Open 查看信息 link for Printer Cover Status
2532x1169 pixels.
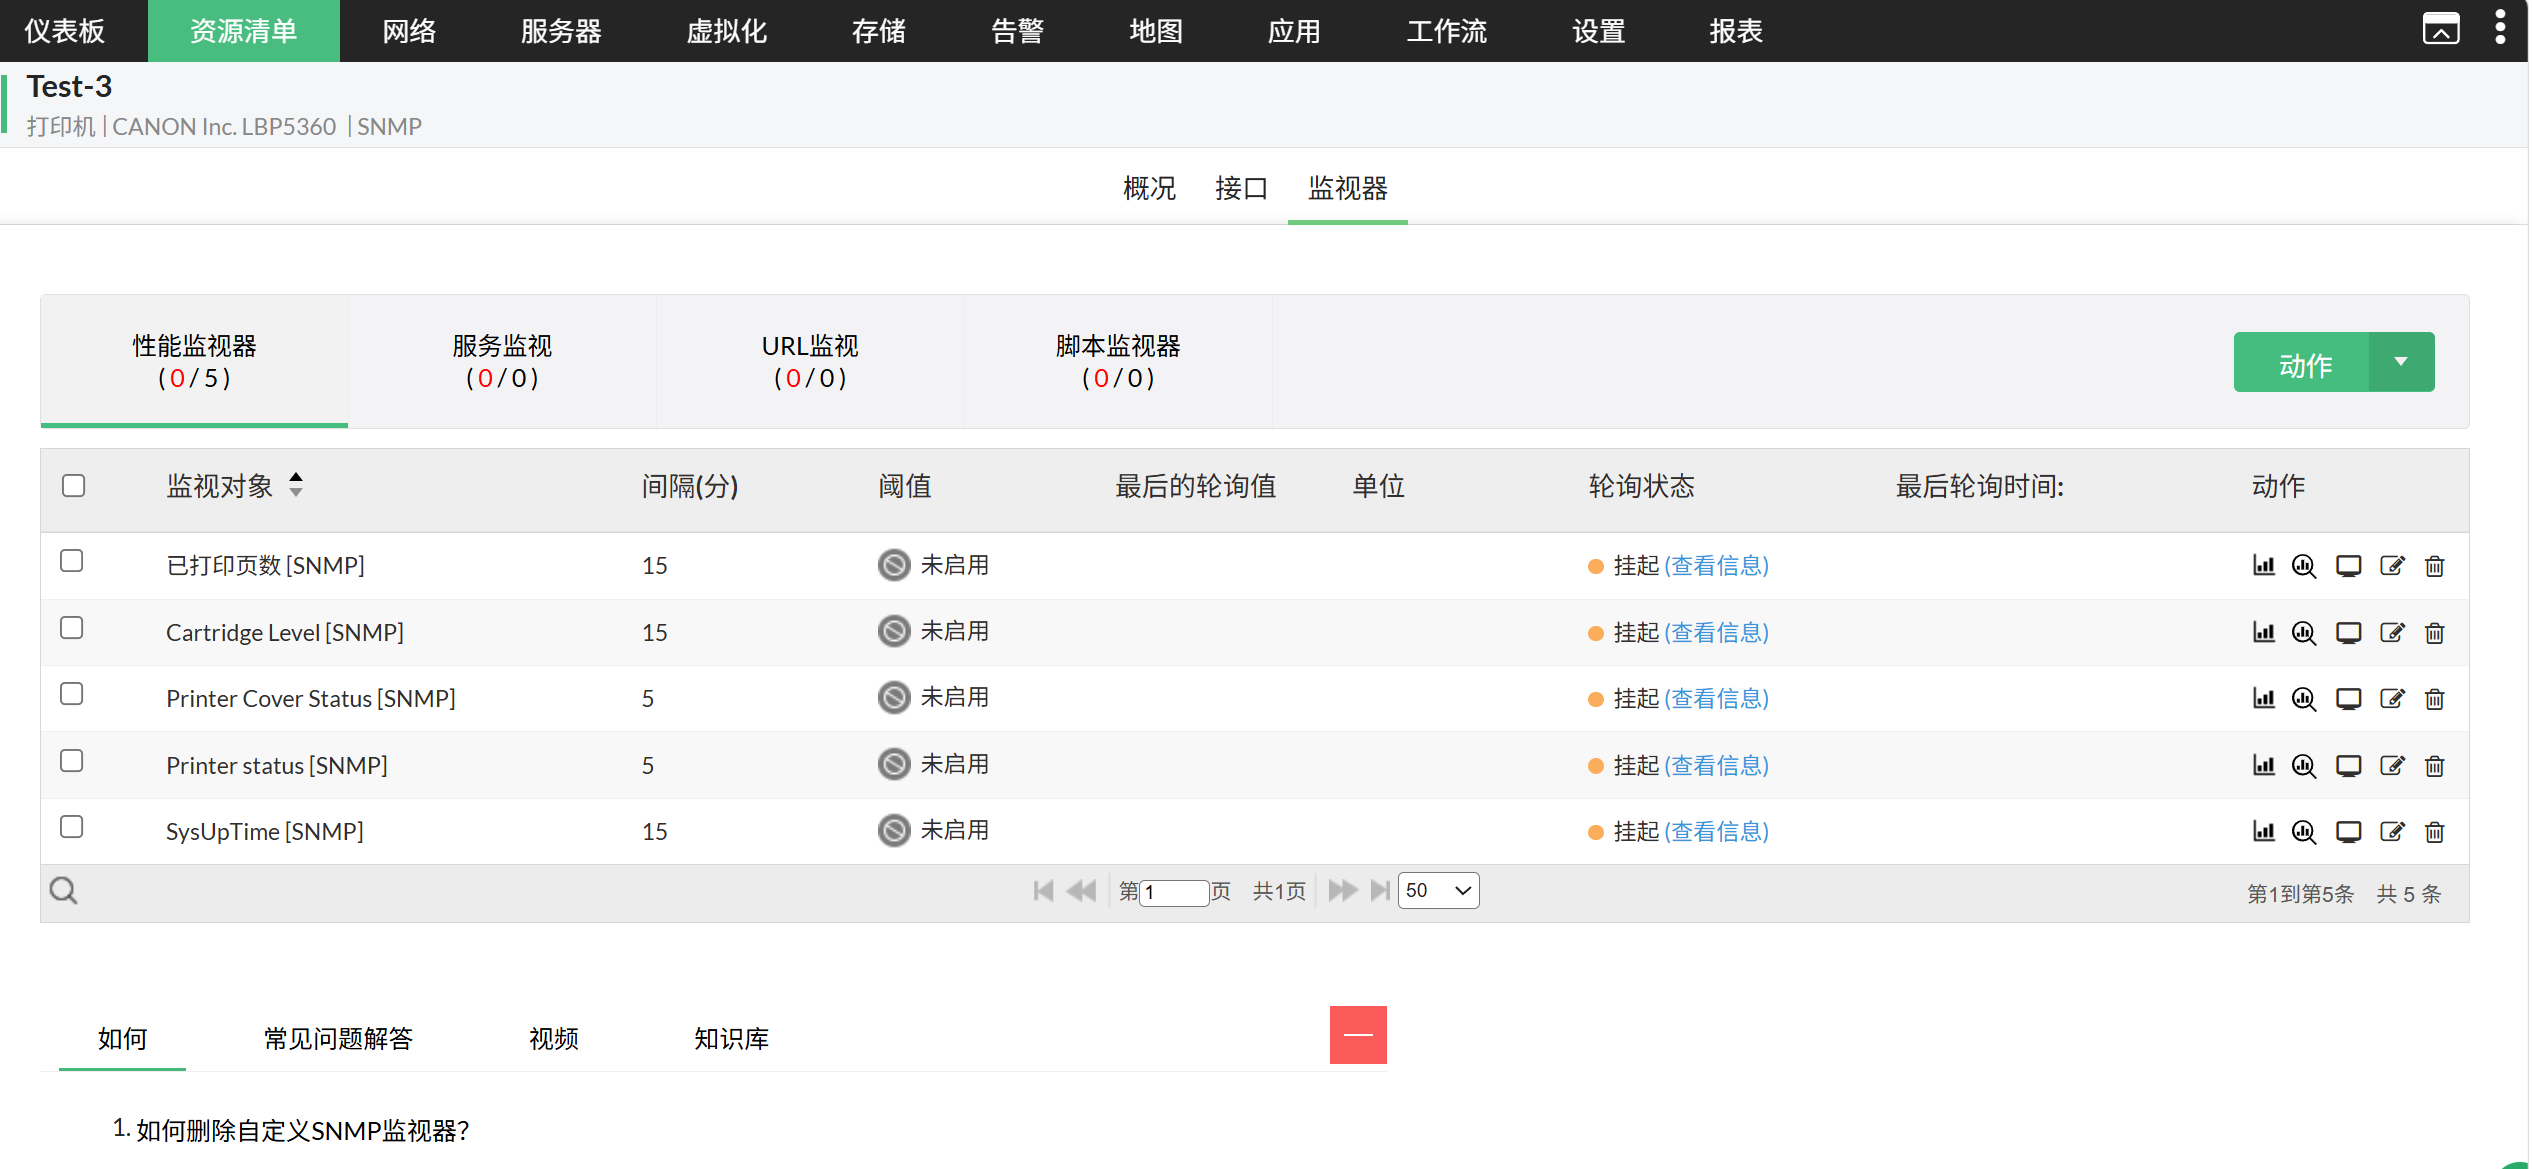pyautogui.click(x=1716, y=698)
